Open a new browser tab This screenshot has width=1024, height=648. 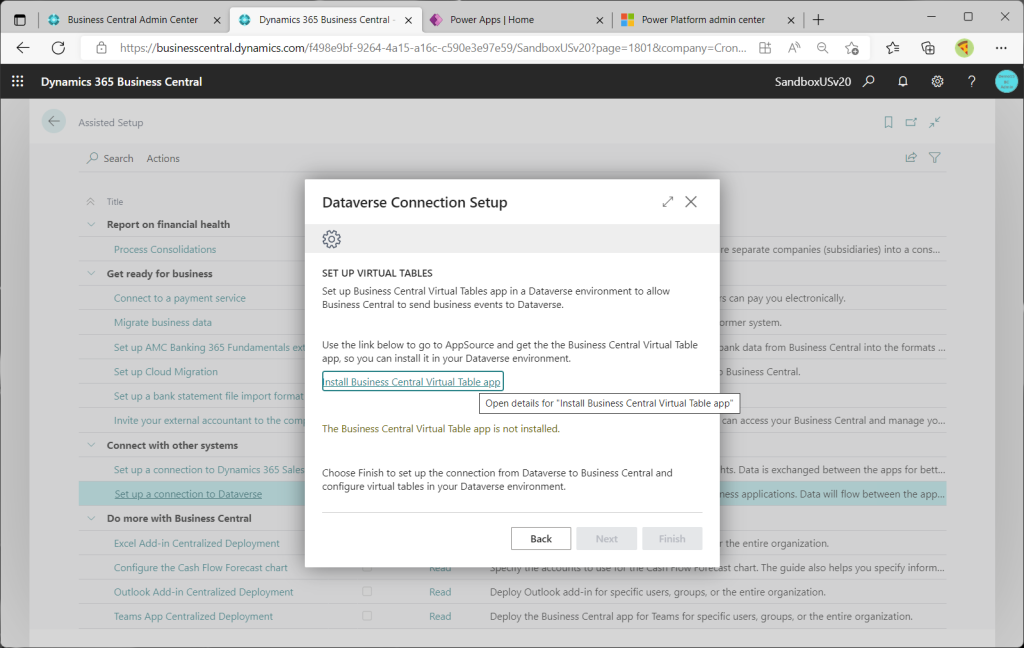(x=818, y=20)
